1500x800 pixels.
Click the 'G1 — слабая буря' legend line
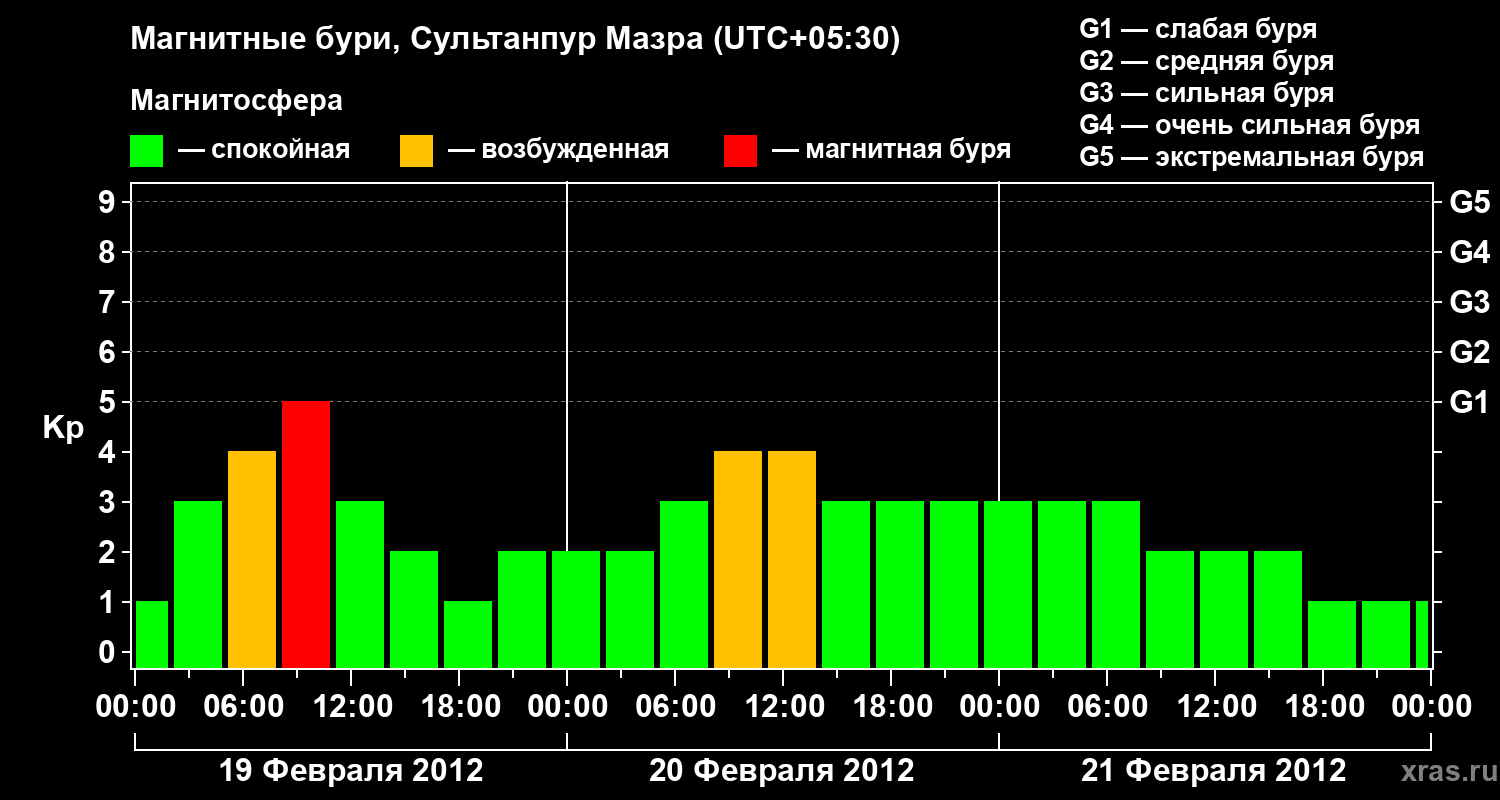point(1198,29)
